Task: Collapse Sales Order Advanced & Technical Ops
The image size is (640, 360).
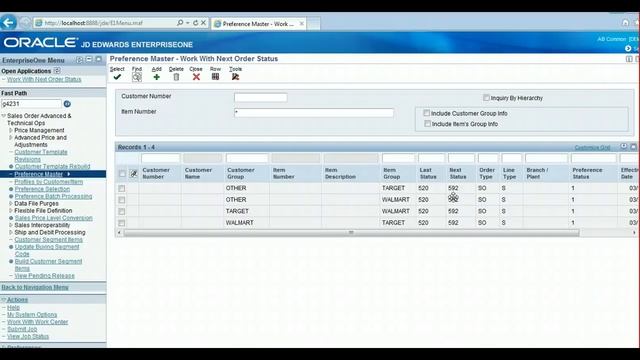Action: (x=4, y=116)
